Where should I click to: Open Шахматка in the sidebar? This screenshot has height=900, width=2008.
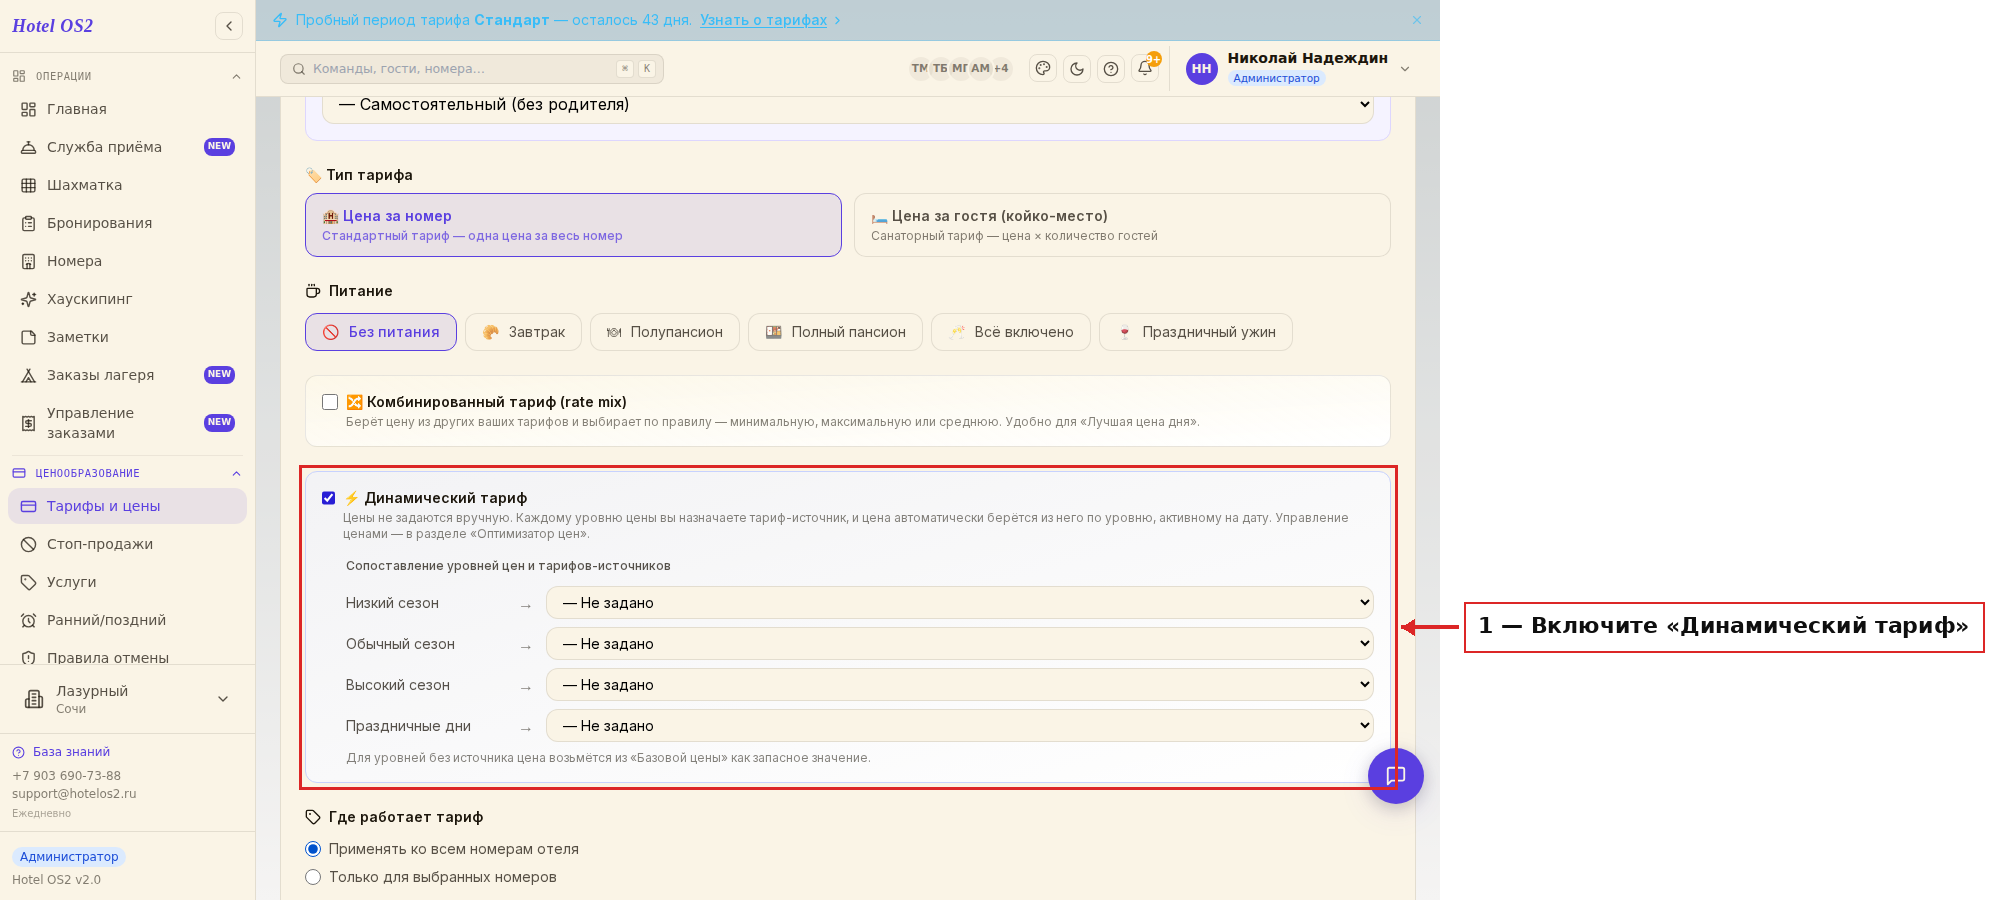pos(127,185)
